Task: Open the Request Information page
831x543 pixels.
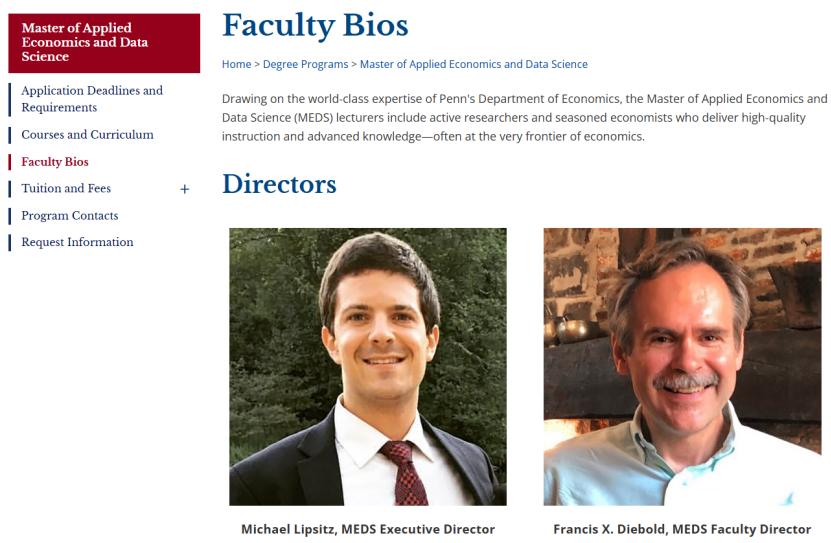Action: (77, 242)
